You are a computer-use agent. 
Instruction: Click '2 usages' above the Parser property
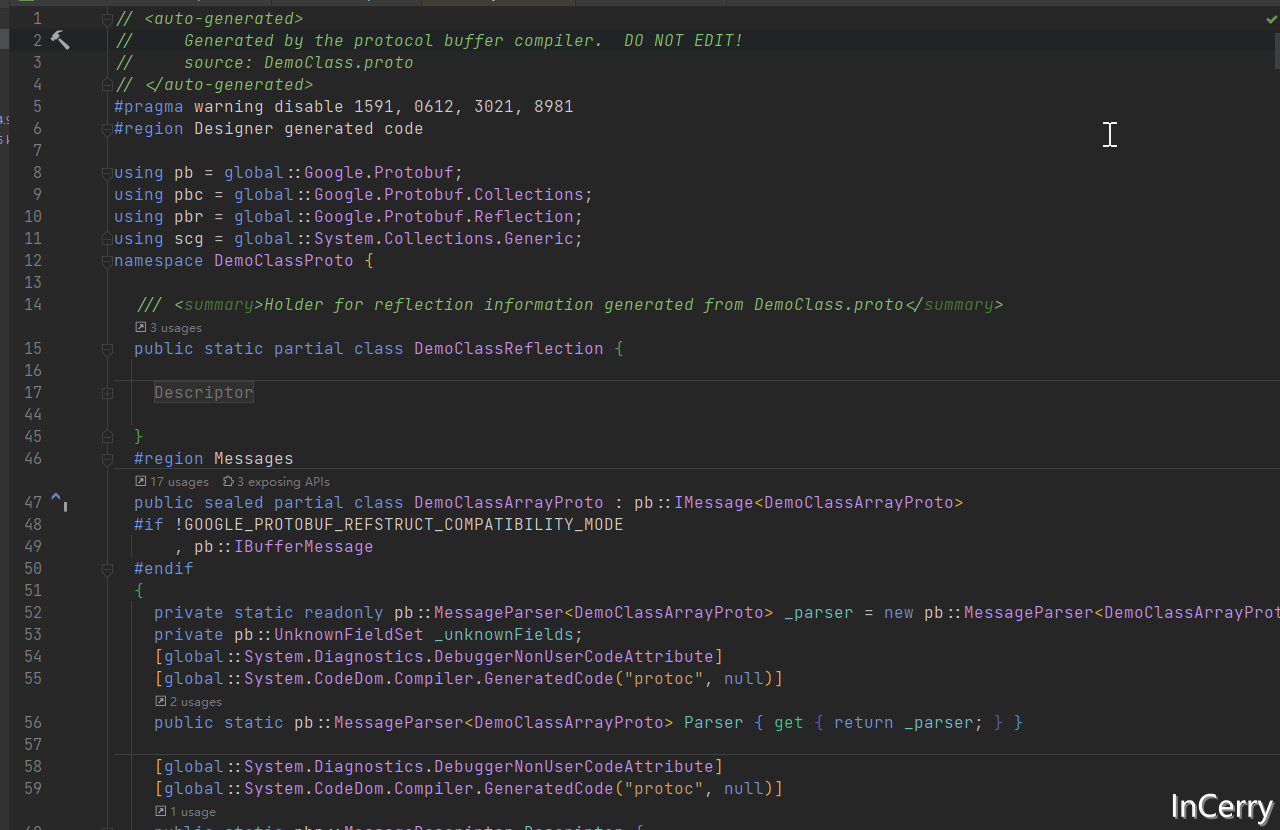coord(195,701)
